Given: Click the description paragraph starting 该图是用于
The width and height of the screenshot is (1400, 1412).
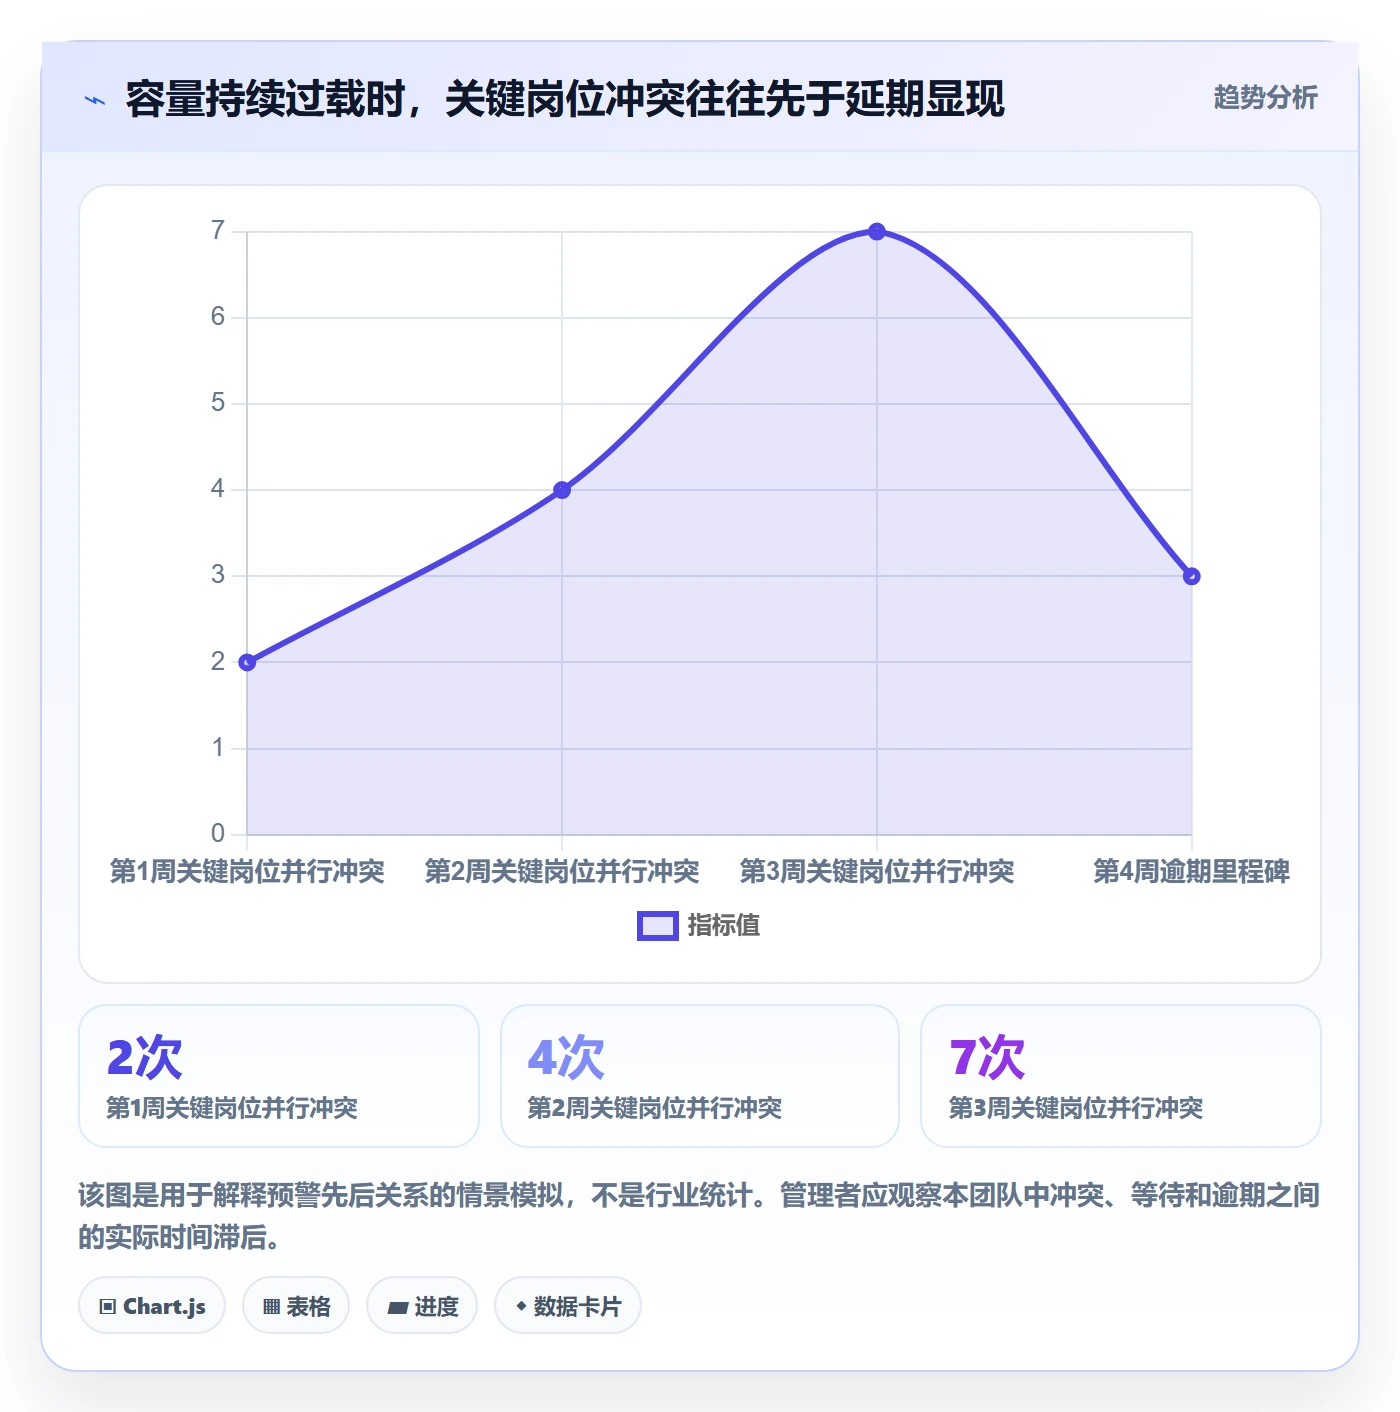Looking at the screenshot, I should tap(699, 1216).
